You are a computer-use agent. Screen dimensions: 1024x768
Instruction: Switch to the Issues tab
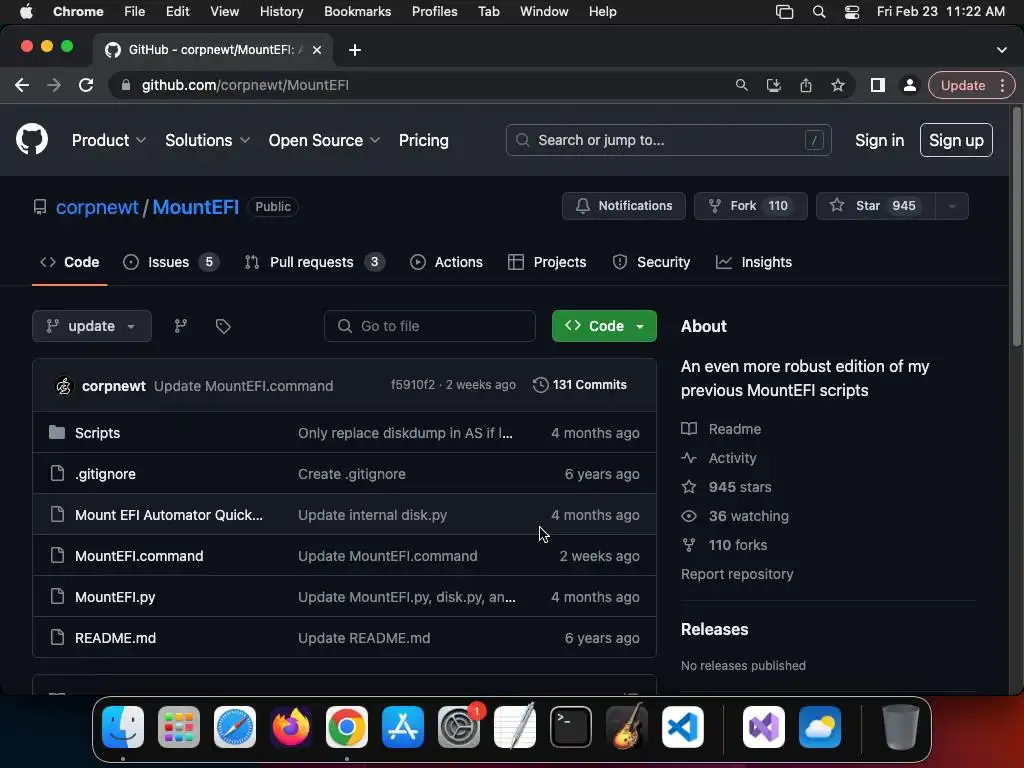tap(171, 262)
